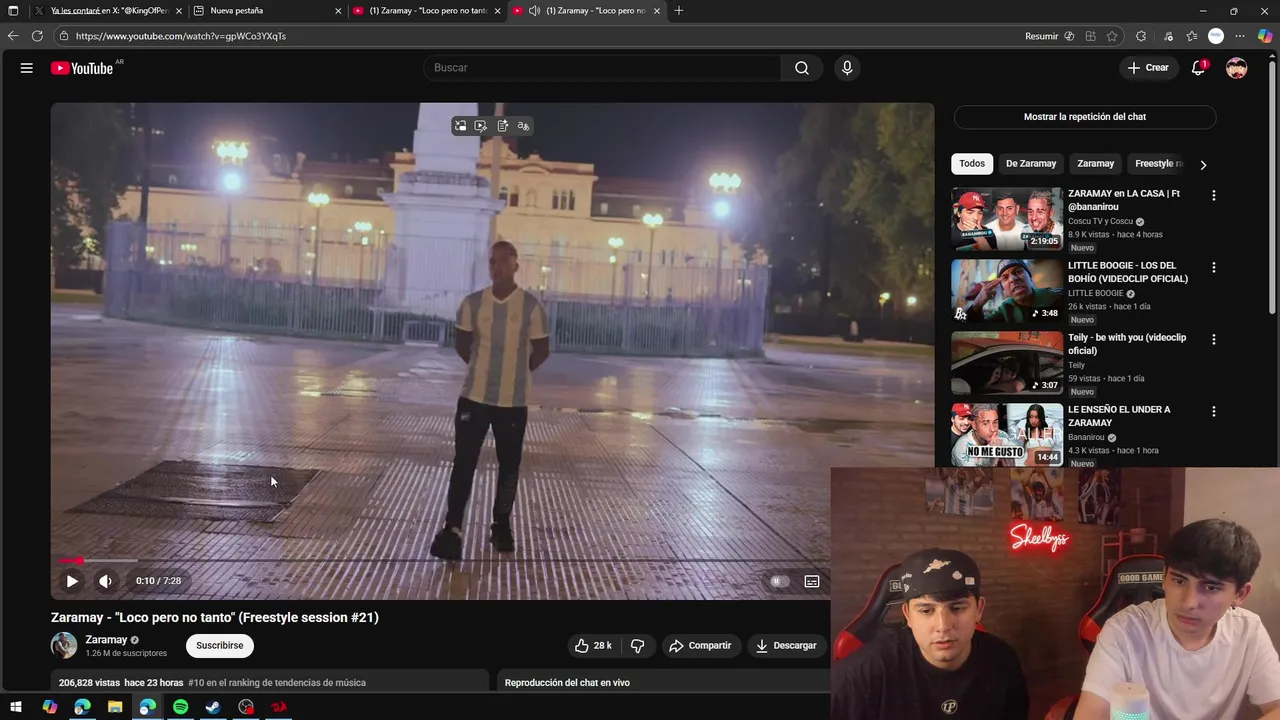This screenshot has width=1280, height=720.
Task: Select the De Zaramay filter chip
Action: 1031,164
